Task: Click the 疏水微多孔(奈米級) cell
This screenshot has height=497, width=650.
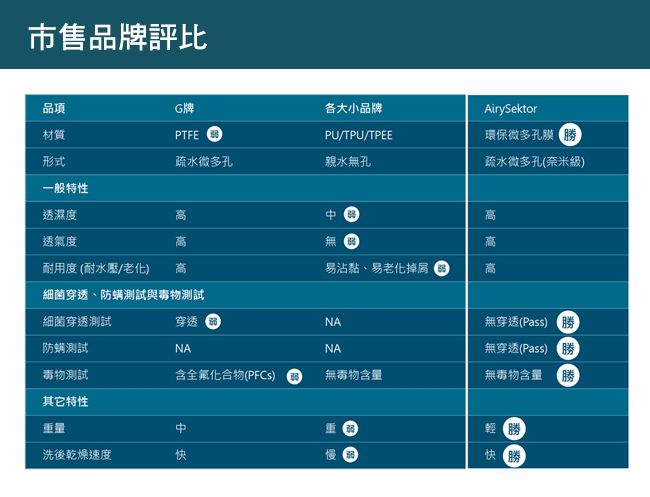Action: [535, 162]
